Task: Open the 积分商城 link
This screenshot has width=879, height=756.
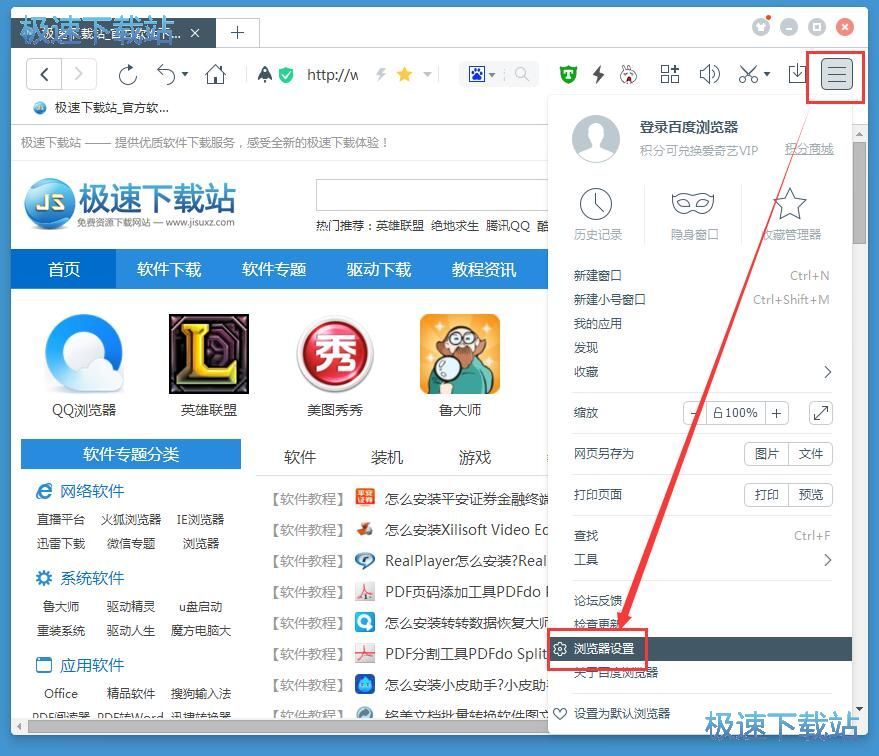Action: point(809,149)
